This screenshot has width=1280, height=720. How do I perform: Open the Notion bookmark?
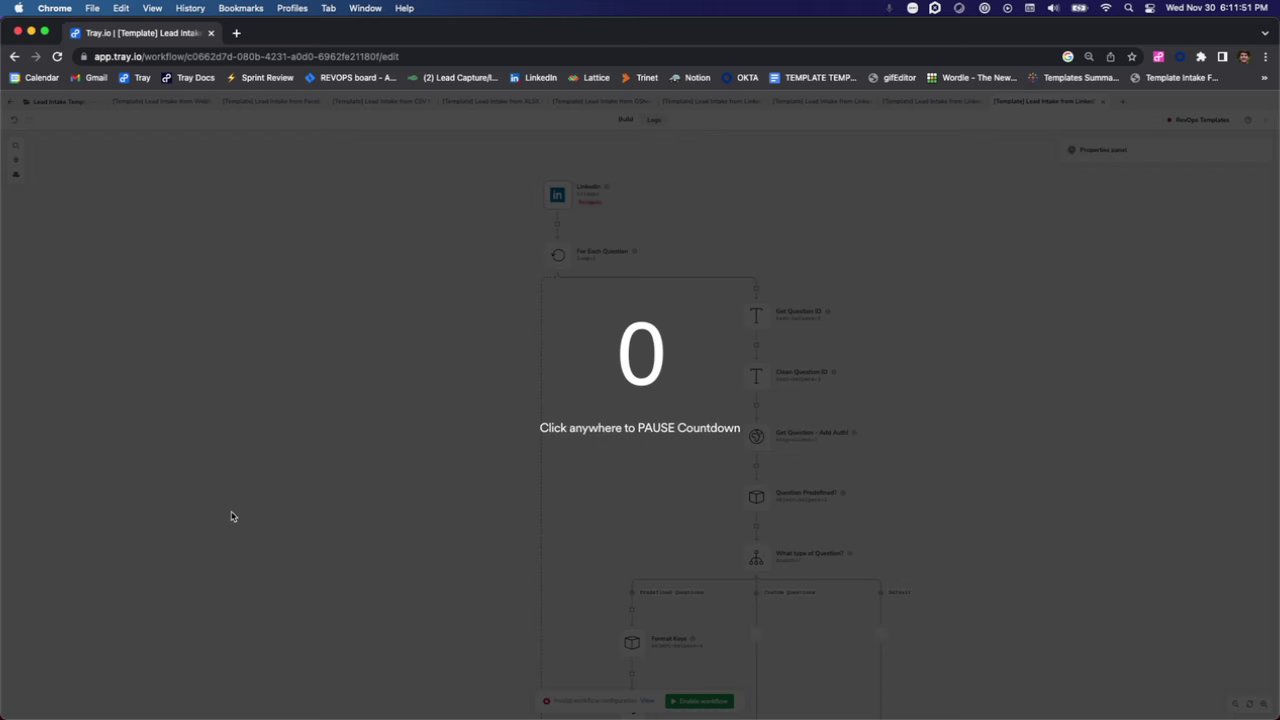[690, 77]
